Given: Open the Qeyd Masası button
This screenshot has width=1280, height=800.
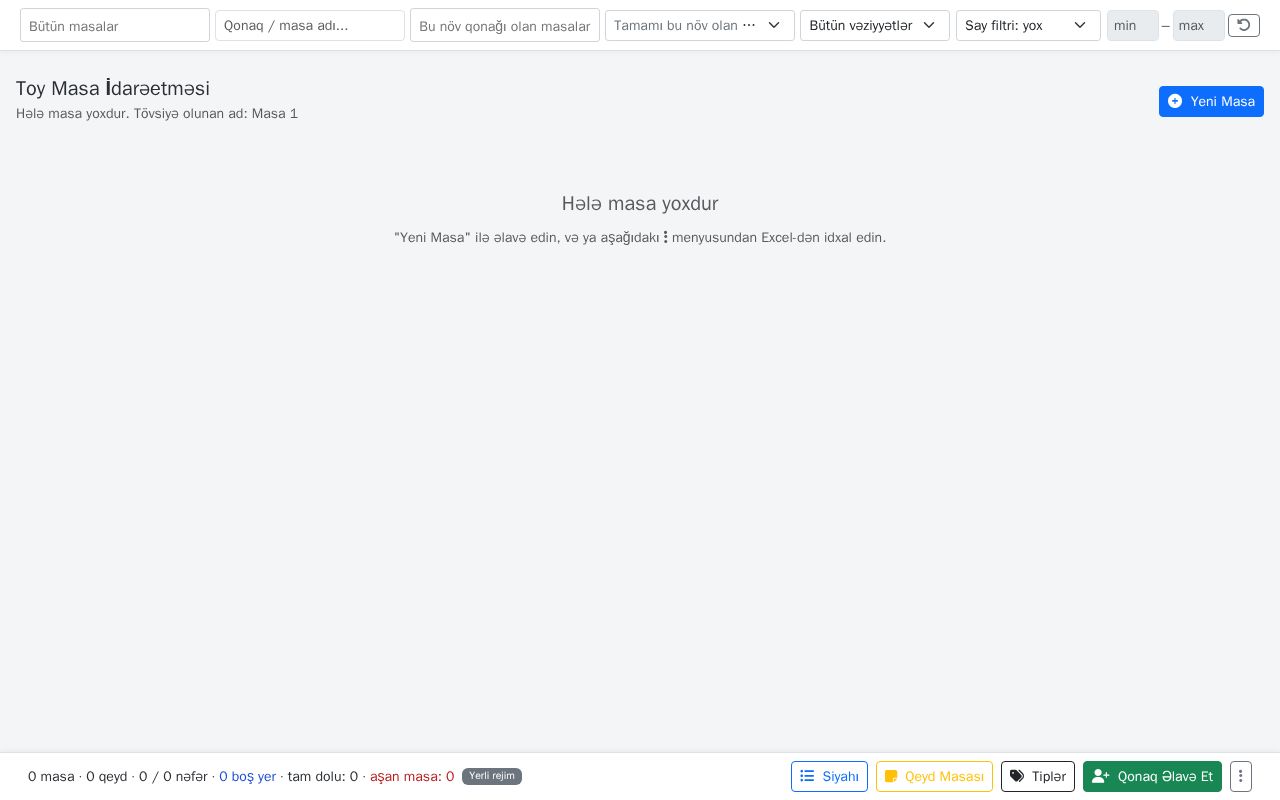Looking at the screenshot, I should click(x=934, y=776).
